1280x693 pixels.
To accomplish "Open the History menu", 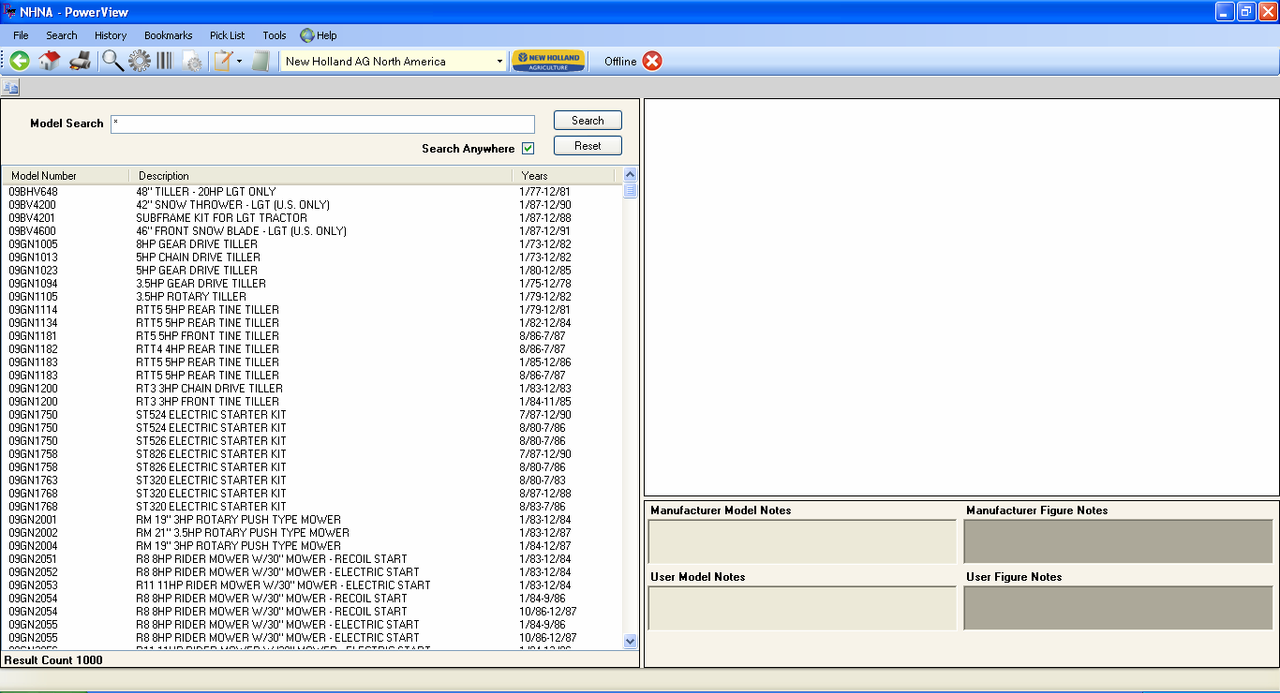I will point(111,35).
